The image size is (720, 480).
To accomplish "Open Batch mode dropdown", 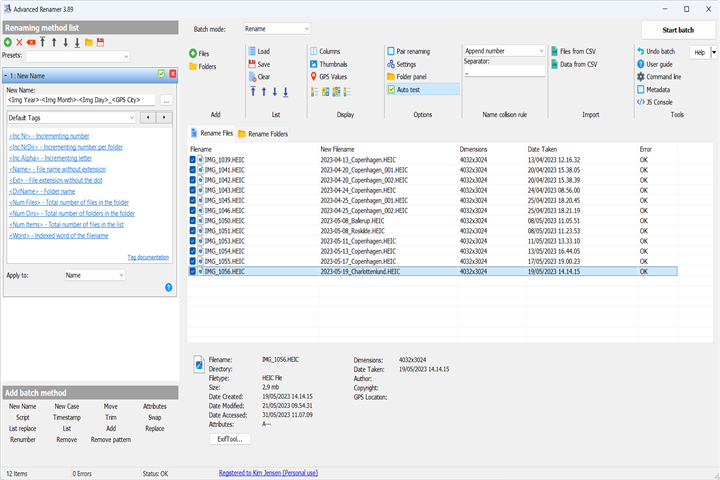I will tap(277, 29).
